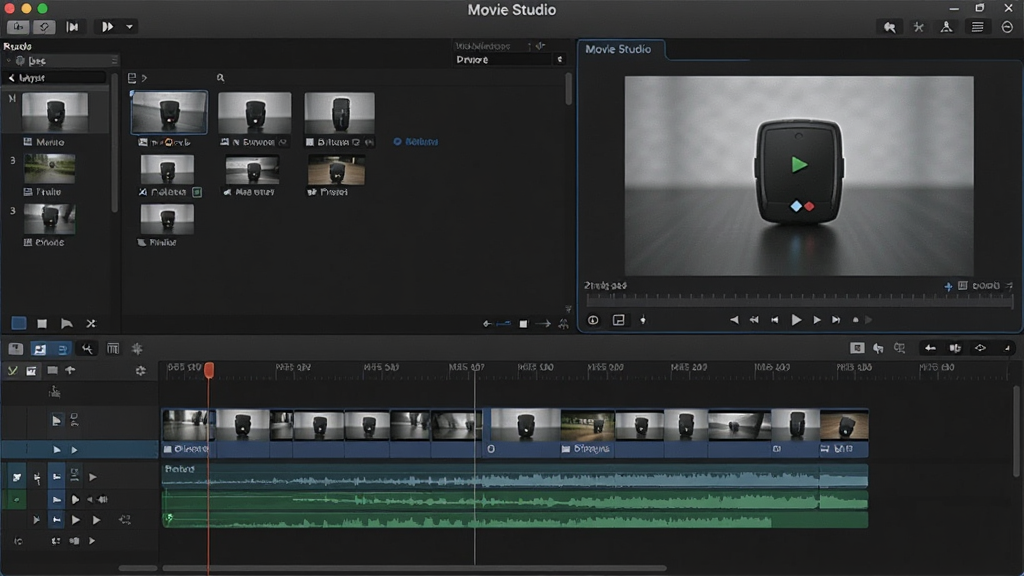Go back using the left chevron in library sidebar
1024x576 pixels.
tap(11, 78)
